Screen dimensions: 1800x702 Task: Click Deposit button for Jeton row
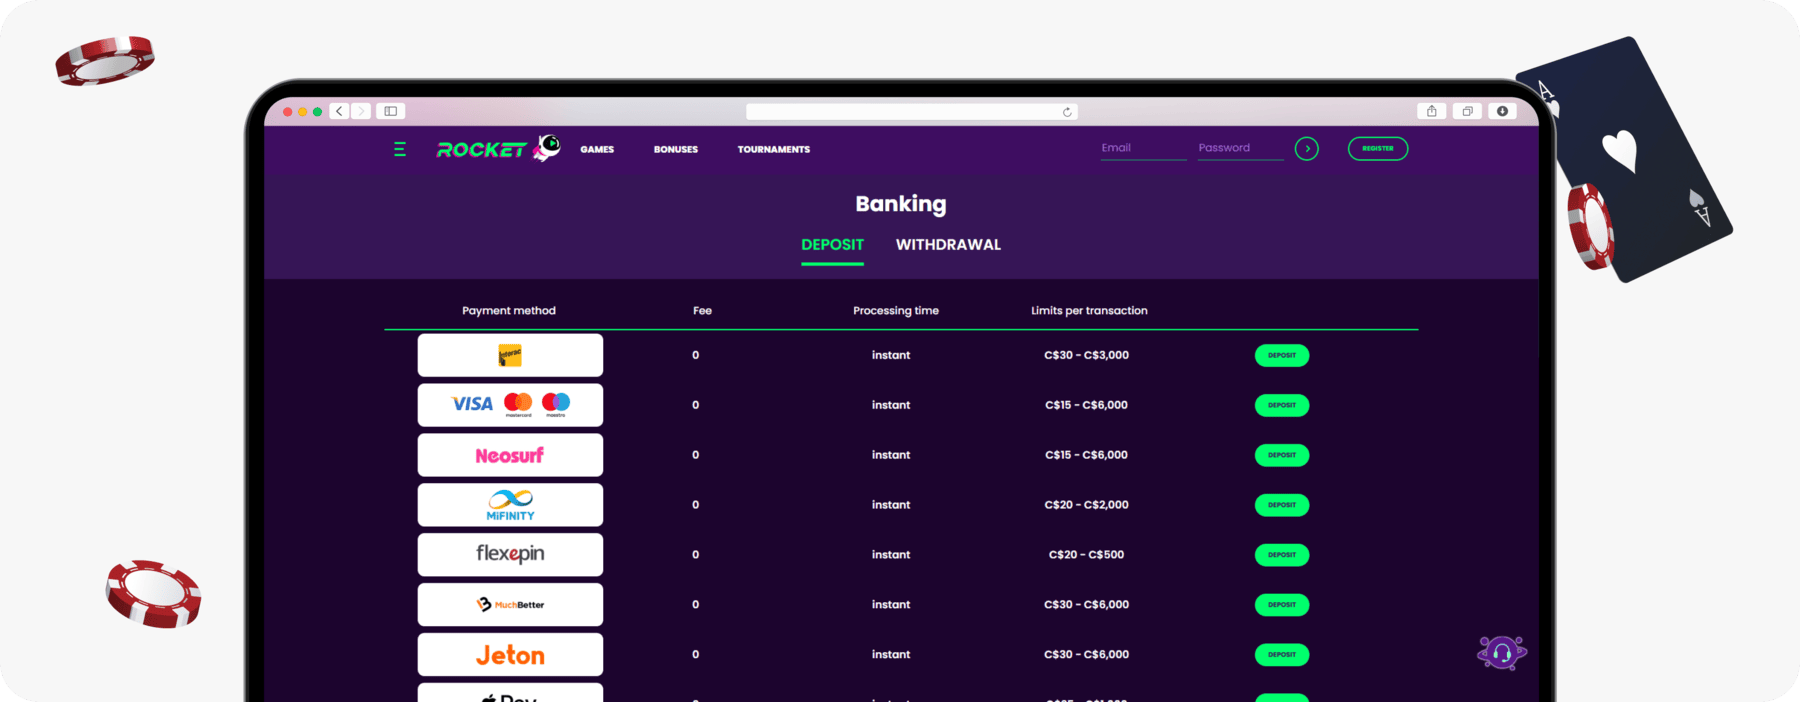tap(1282, 655)
